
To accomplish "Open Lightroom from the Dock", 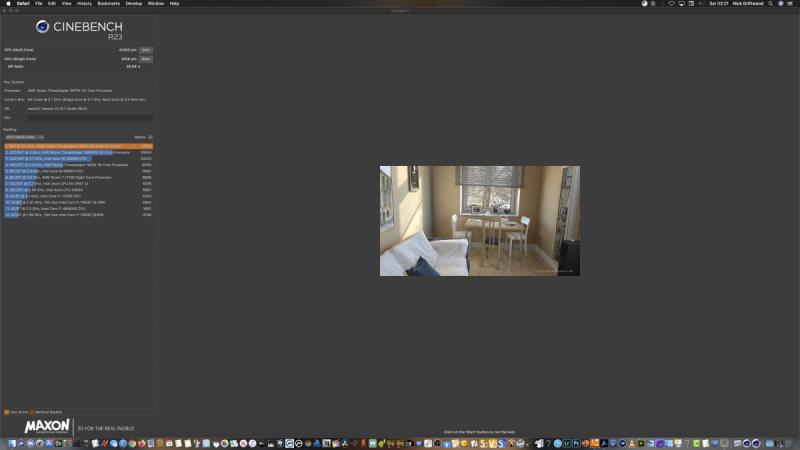I will coord(567,443).
